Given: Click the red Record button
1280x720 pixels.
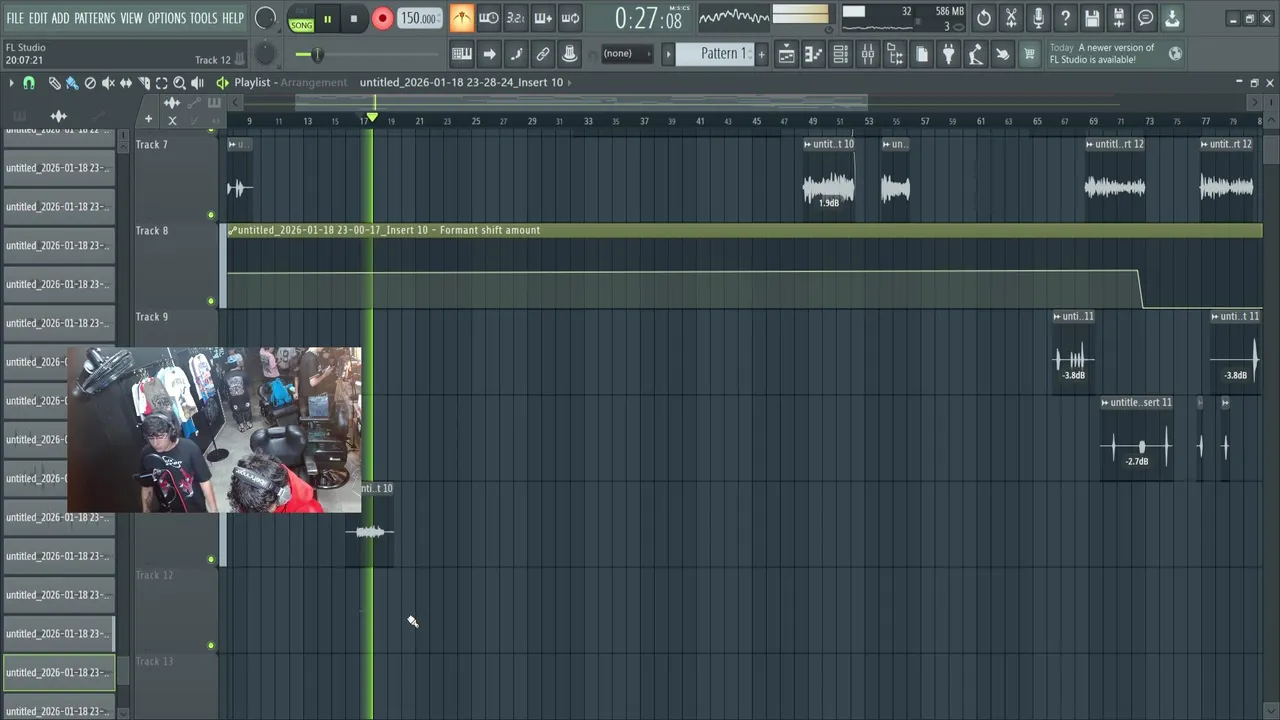Looking at the screenshot, I should pyautogui.click(x=382, y=19).
